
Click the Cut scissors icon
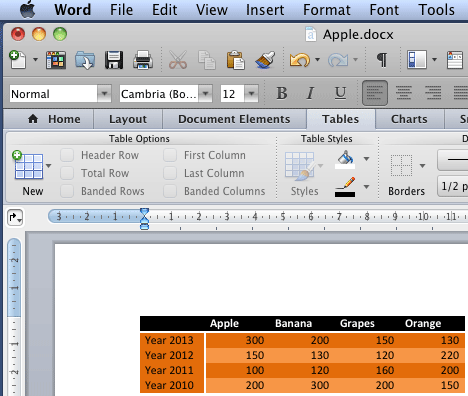(178, 60)
